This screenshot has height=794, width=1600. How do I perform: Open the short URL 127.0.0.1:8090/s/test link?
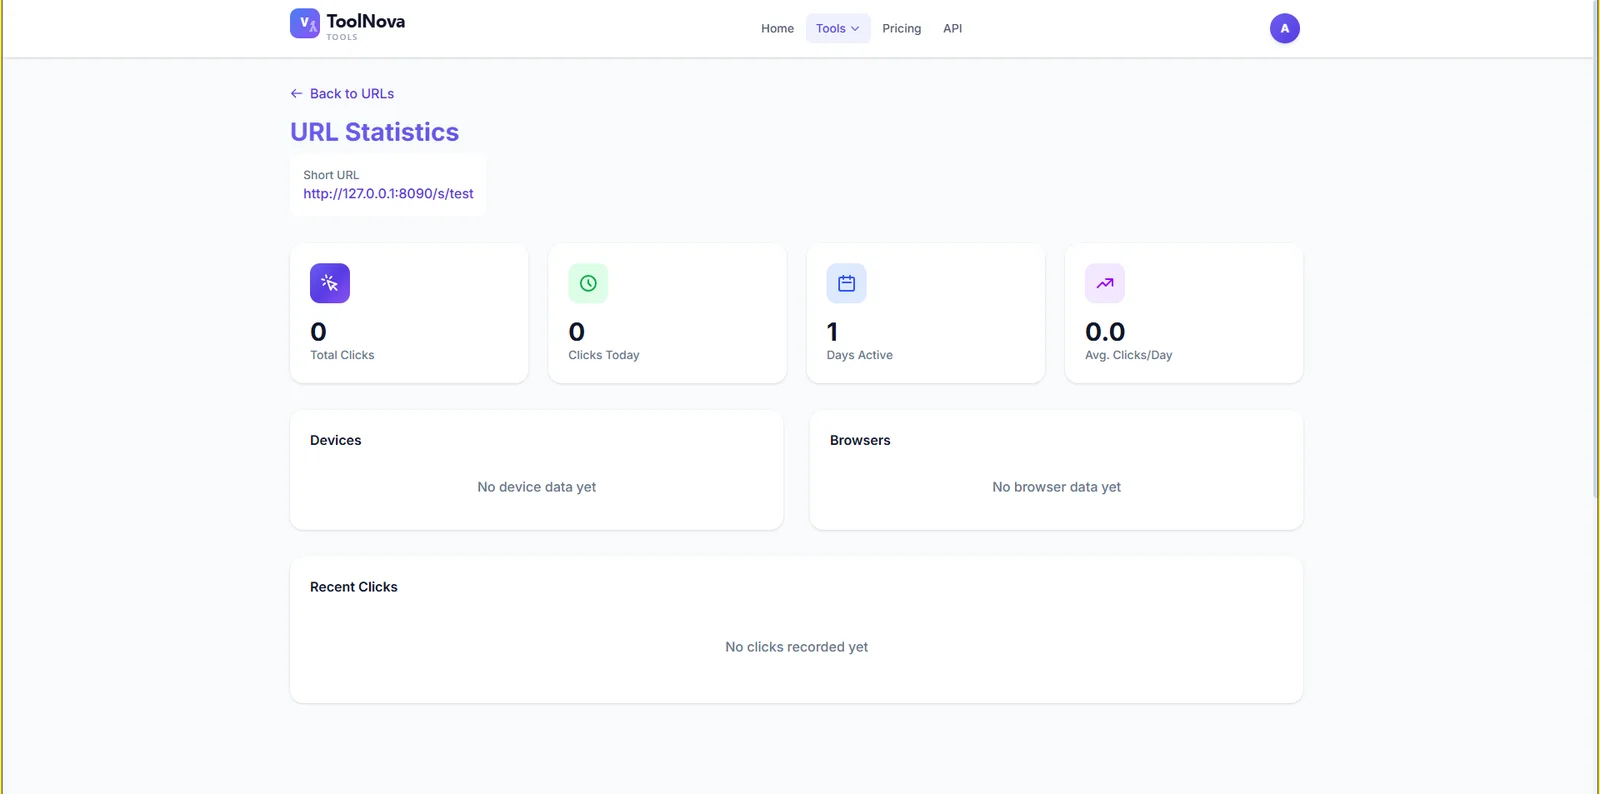point(388,194)
